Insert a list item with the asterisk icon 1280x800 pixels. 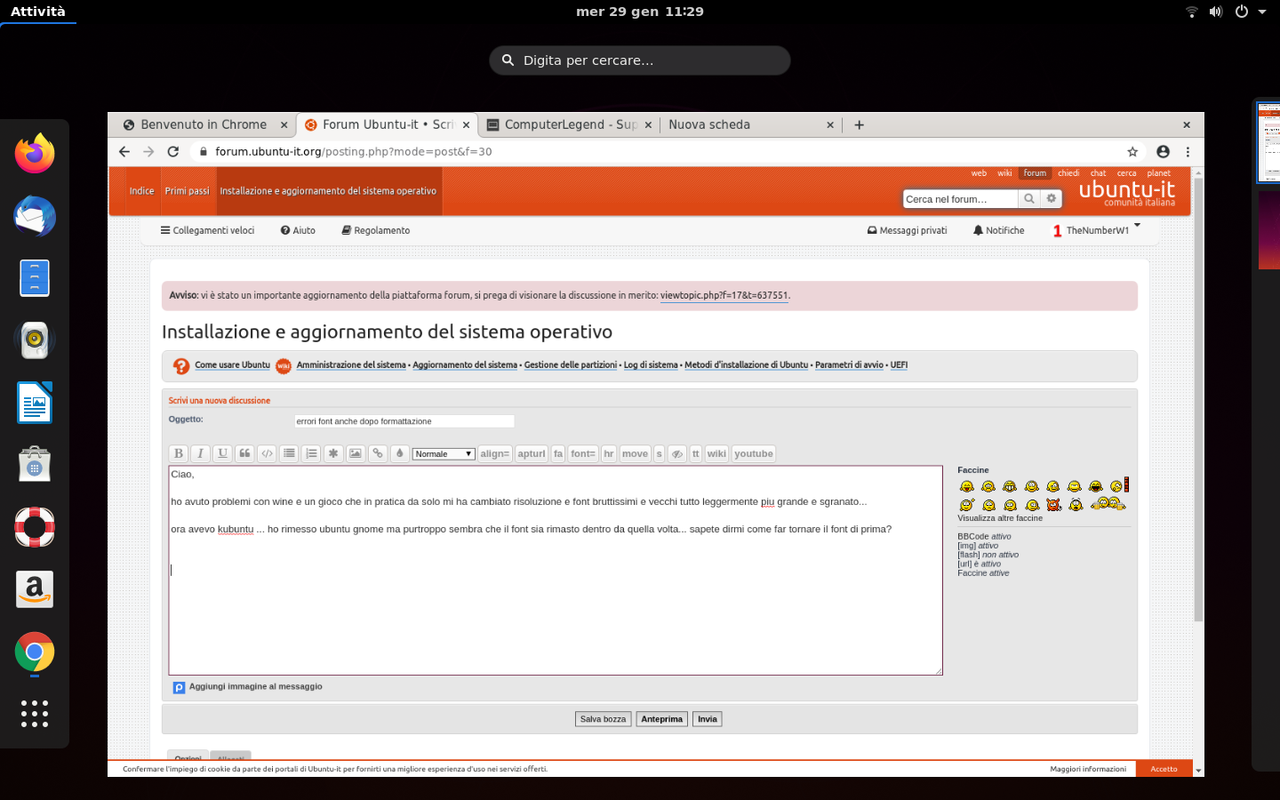point(333,453)
